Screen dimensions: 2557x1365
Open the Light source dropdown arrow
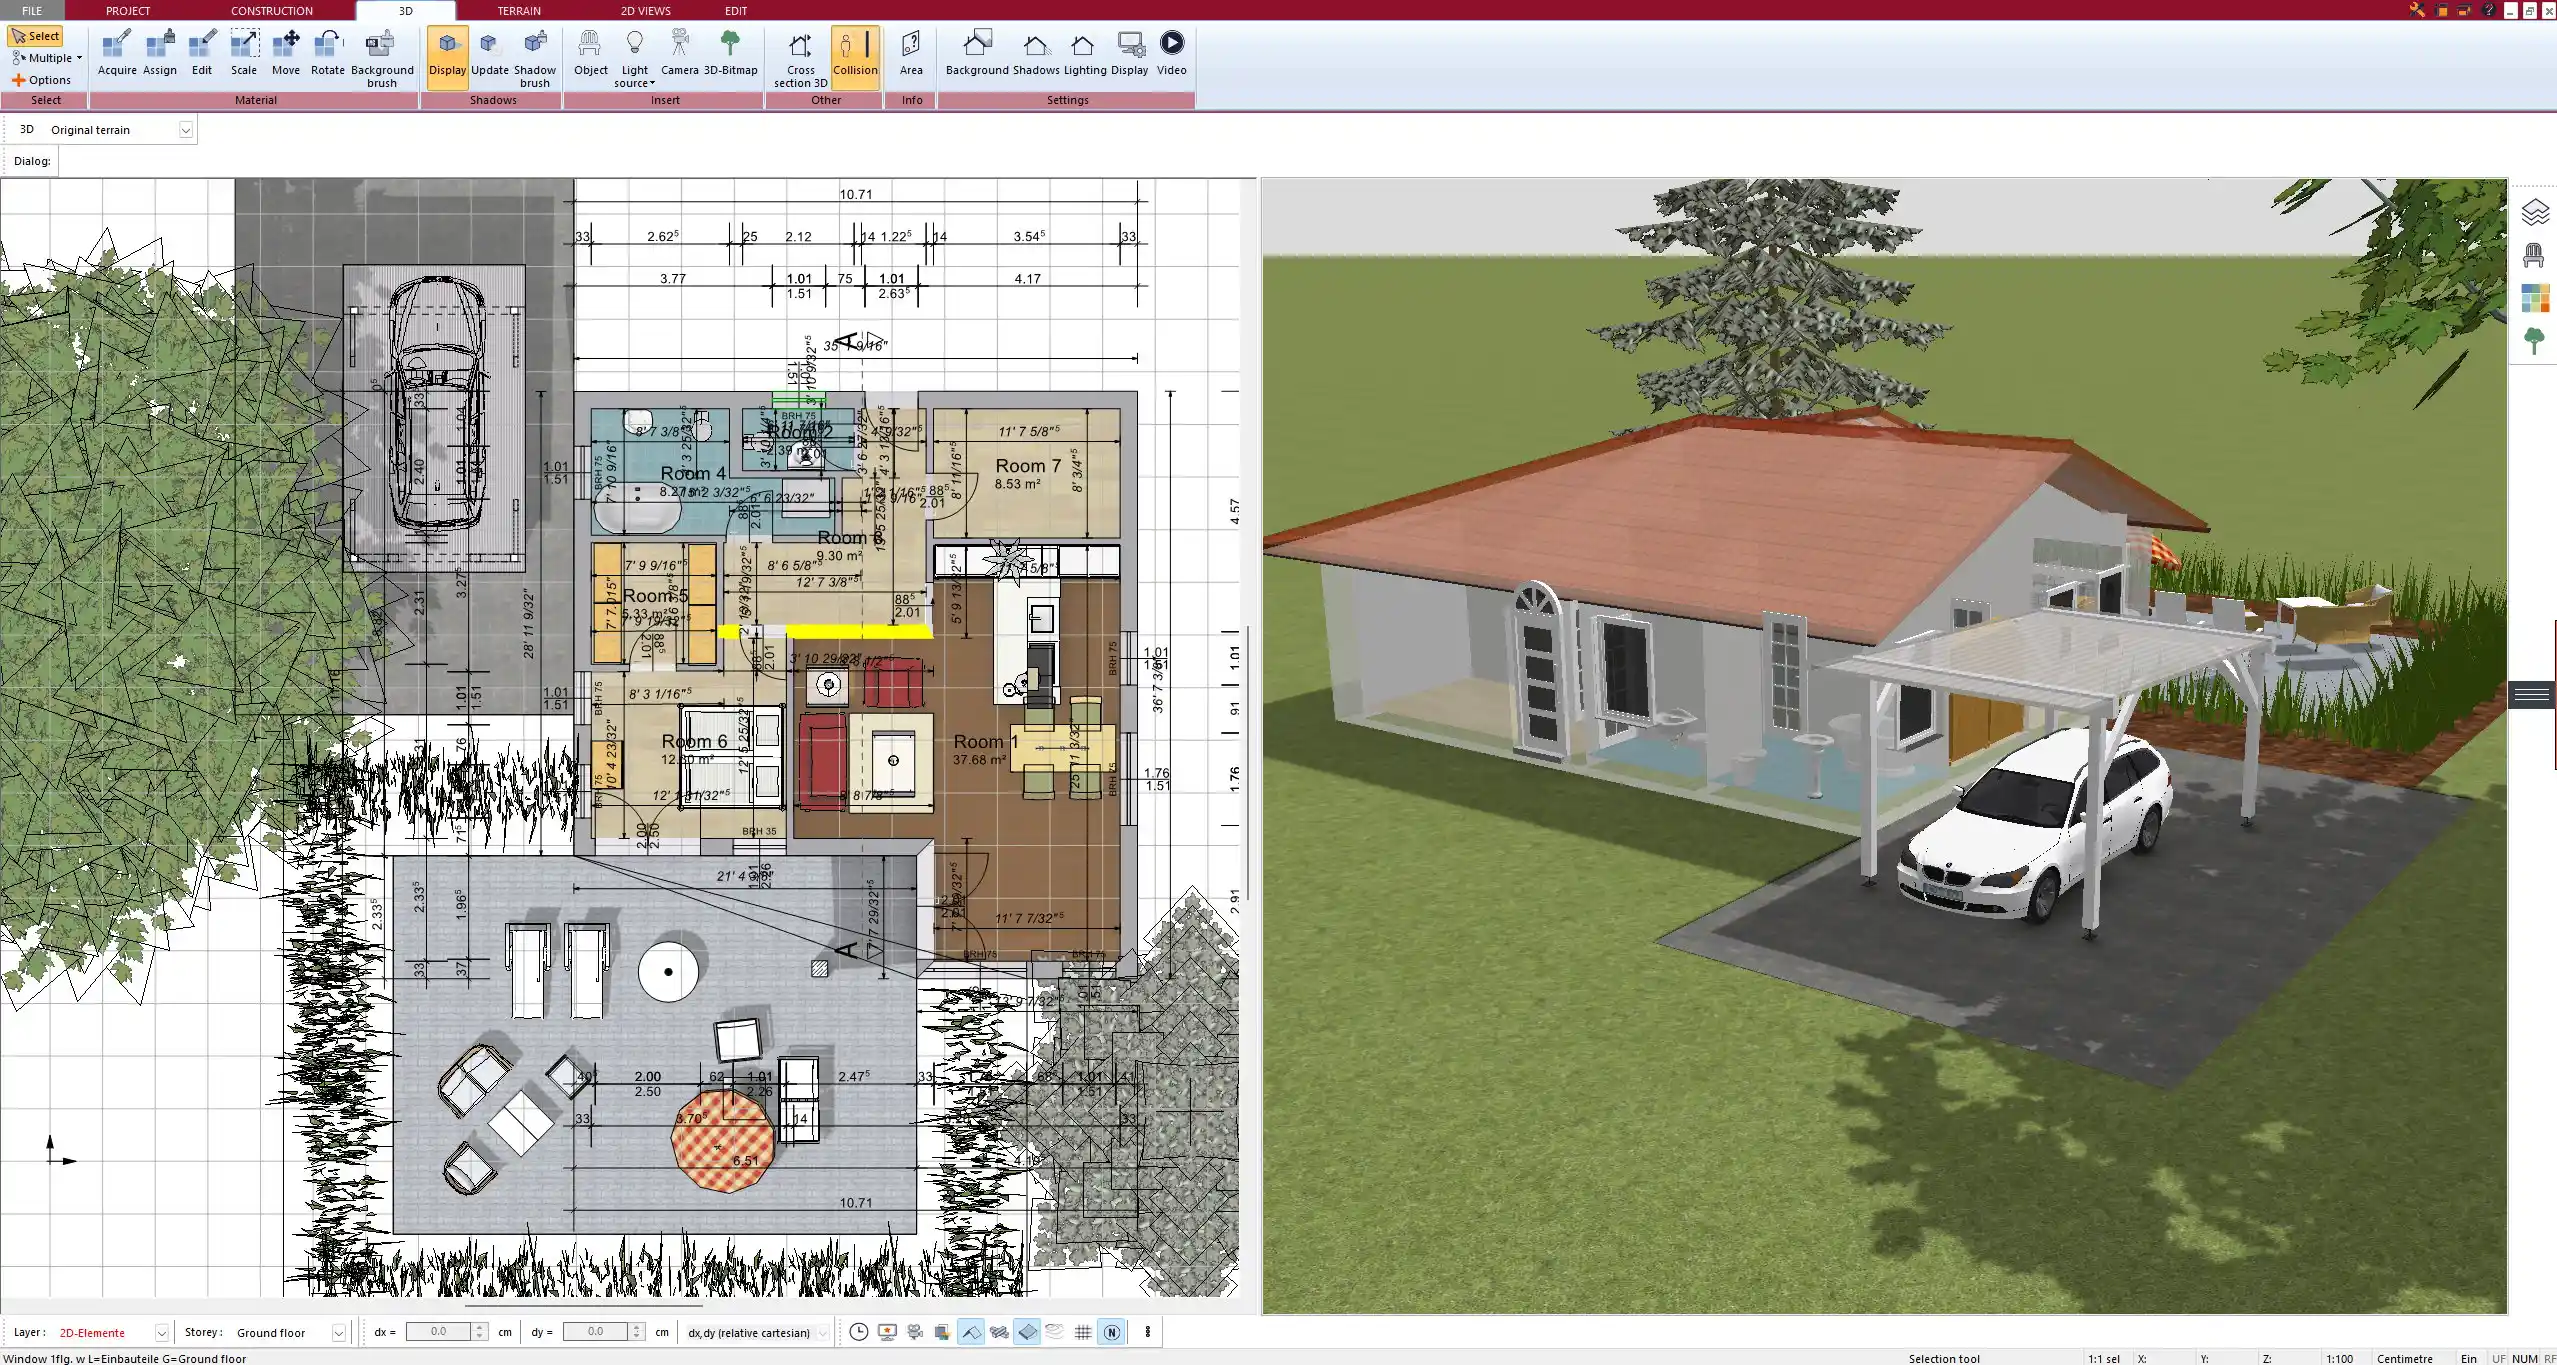652,84
